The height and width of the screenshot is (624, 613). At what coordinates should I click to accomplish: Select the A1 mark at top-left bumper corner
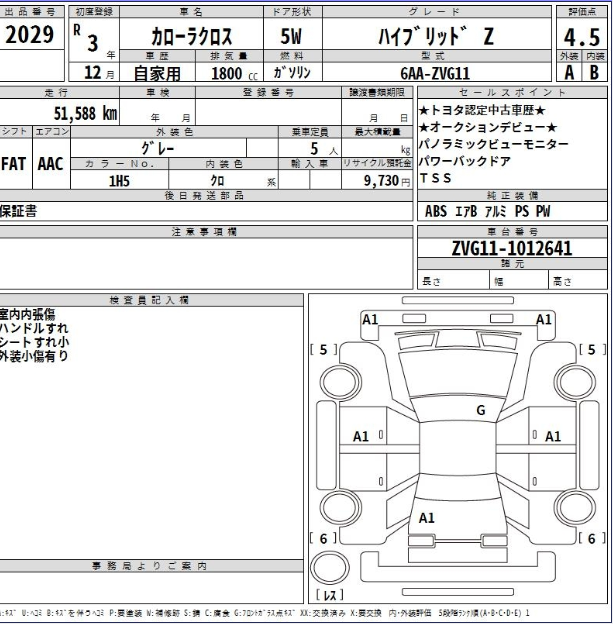pos(370,319)
